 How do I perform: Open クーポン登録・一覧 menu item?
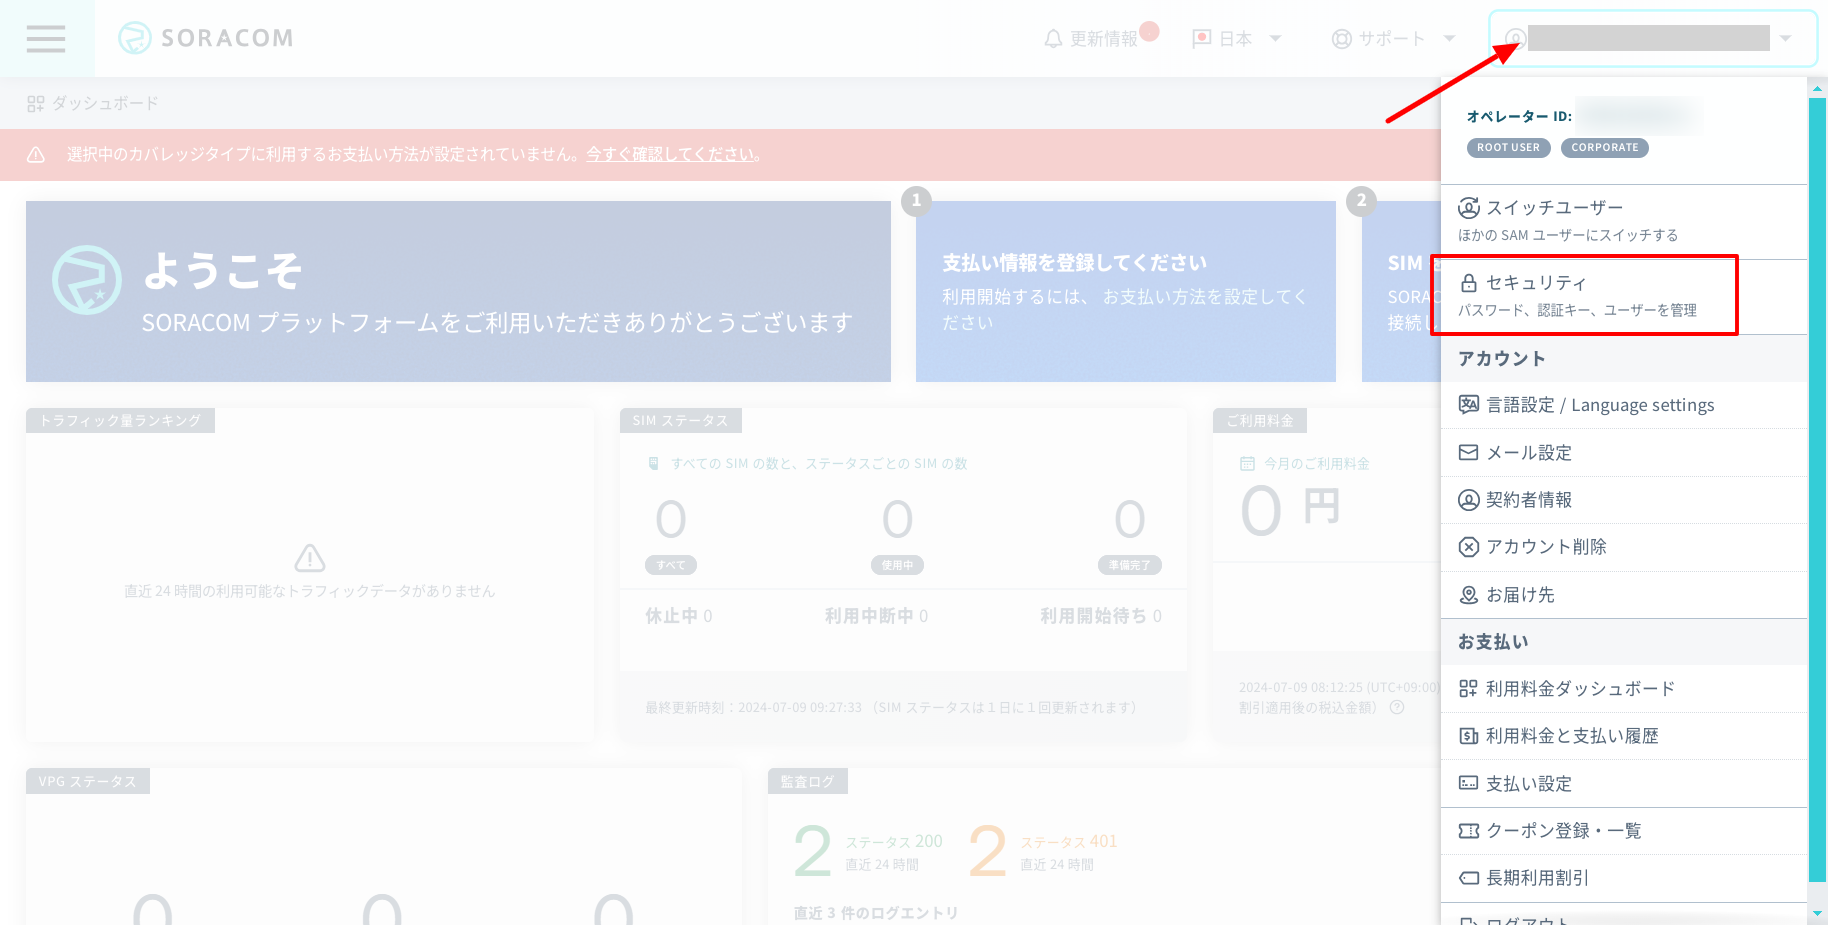click(1624, 831)
